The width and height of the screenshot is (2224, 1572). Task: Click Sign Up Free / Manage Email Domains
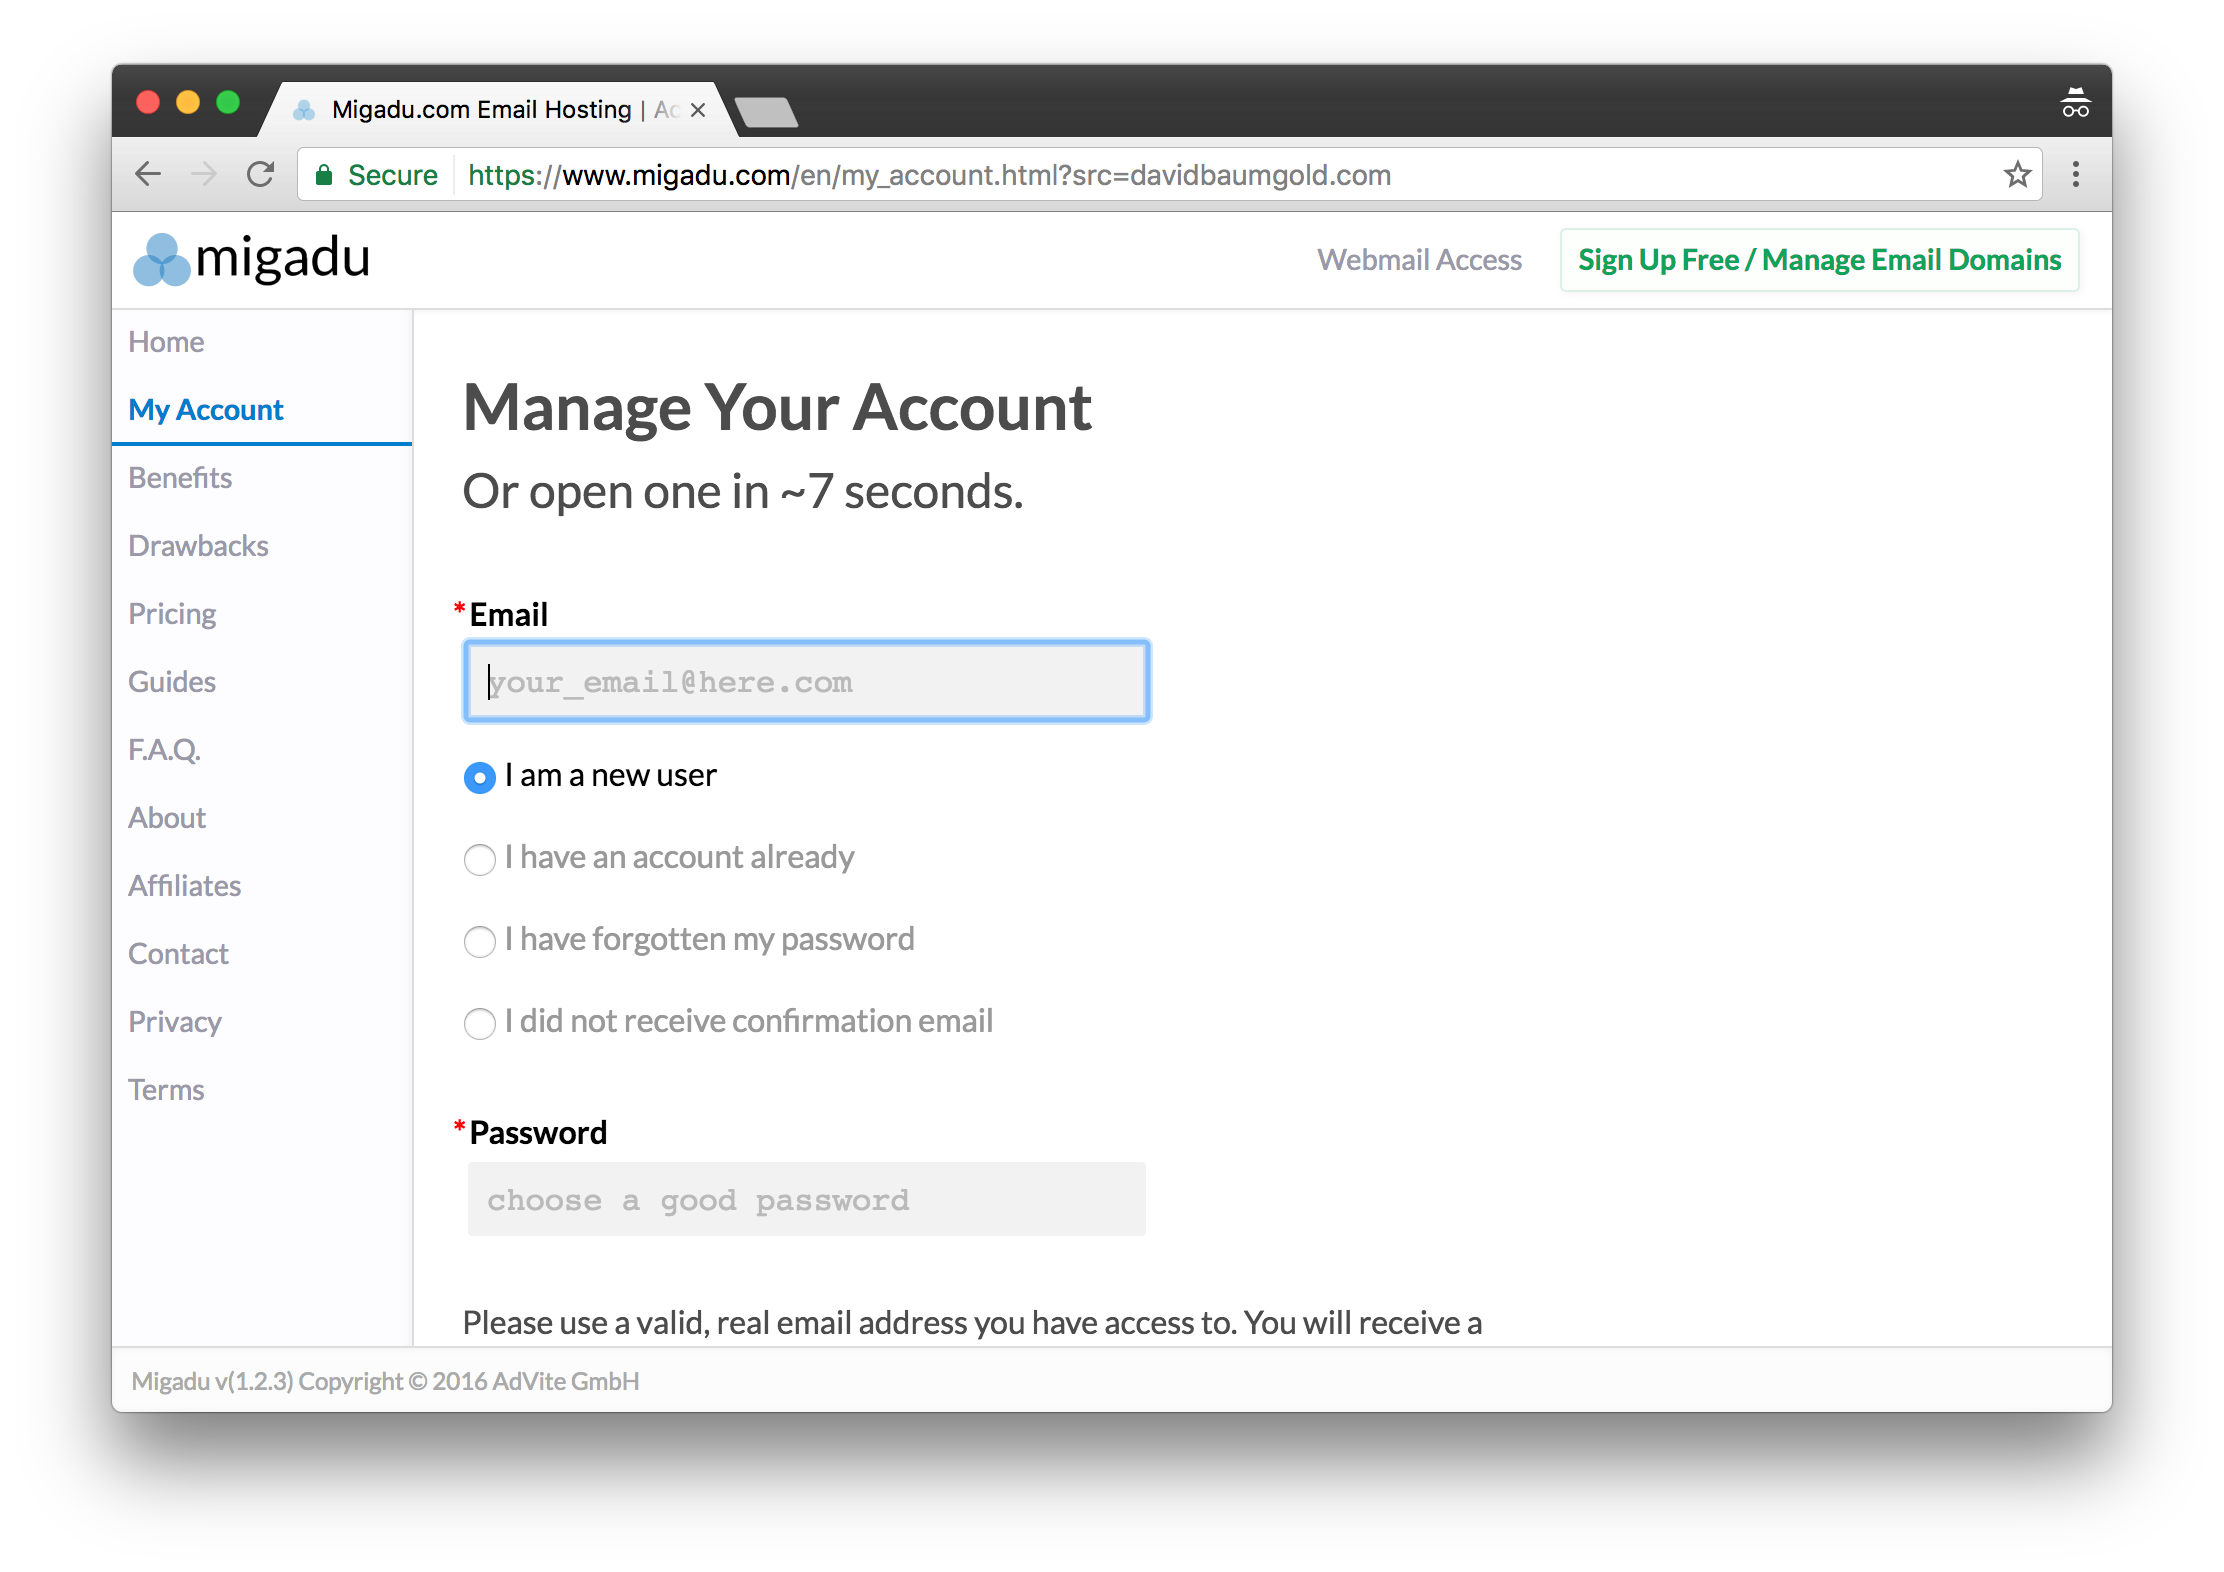coord(1819,260)
